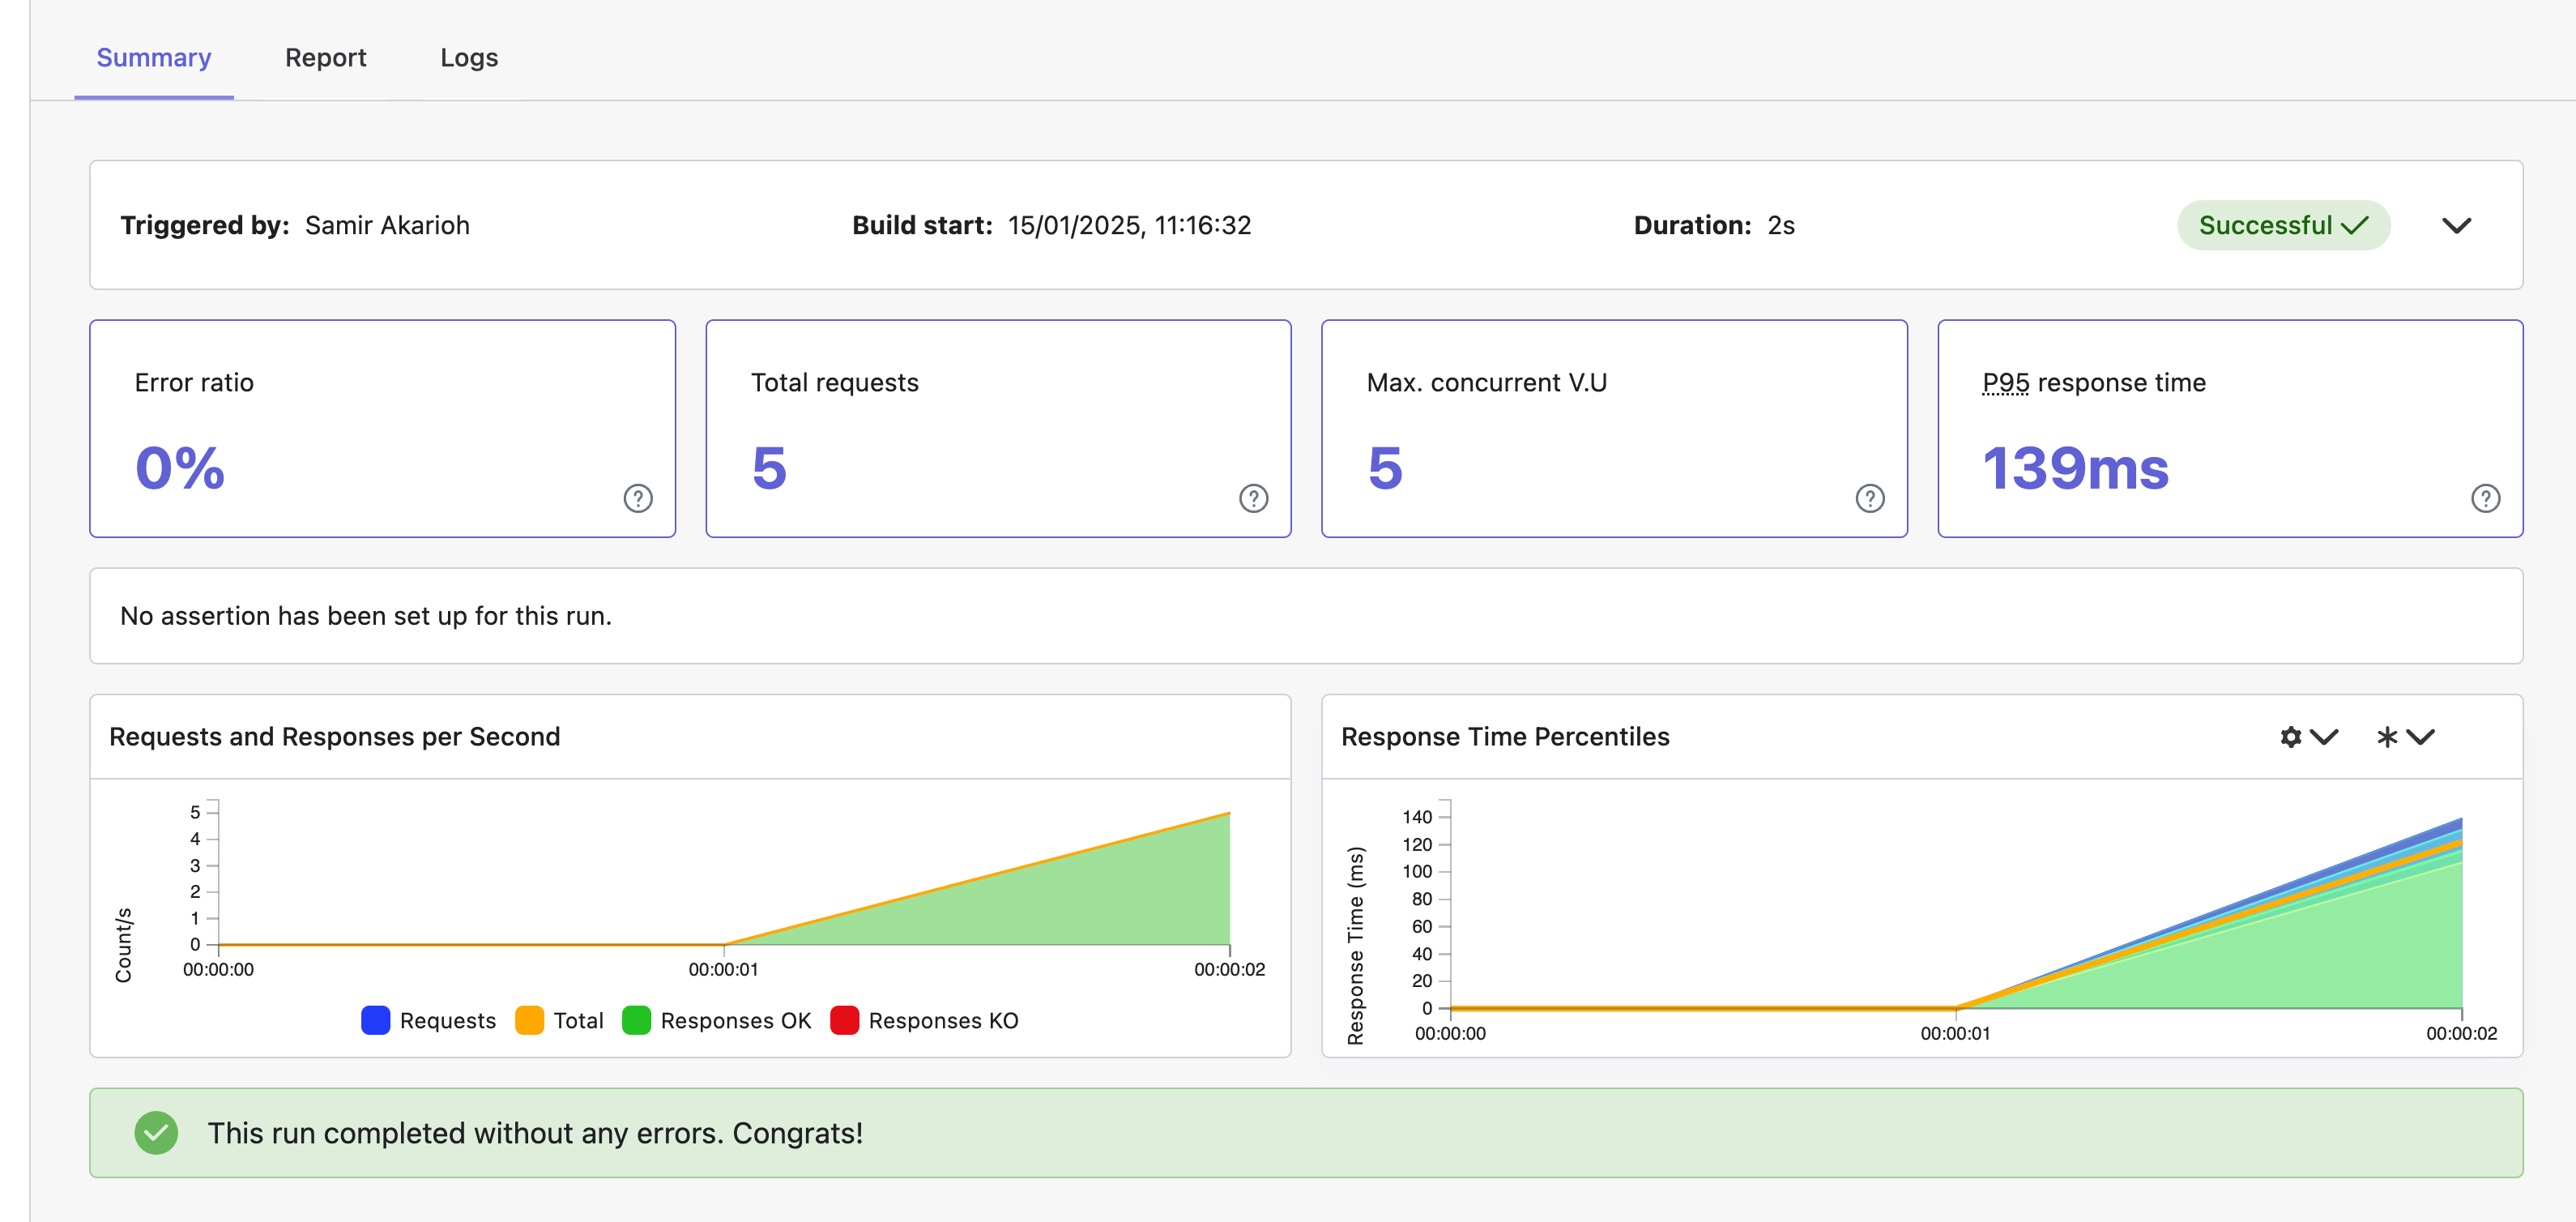Click the Successful status badge

click(x=2284, y=225)
